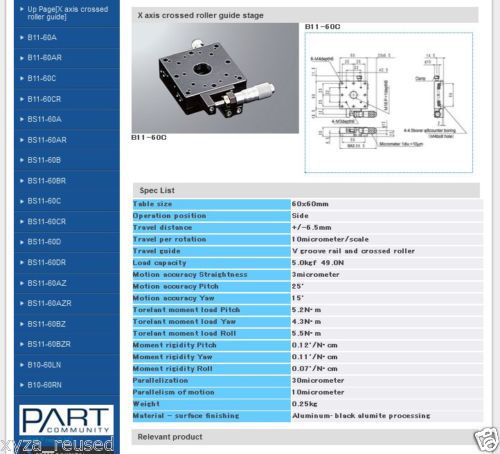500x454 pixels.
Task: Click Motion accuracy Pitch label
Action: [x=175, y=286]
